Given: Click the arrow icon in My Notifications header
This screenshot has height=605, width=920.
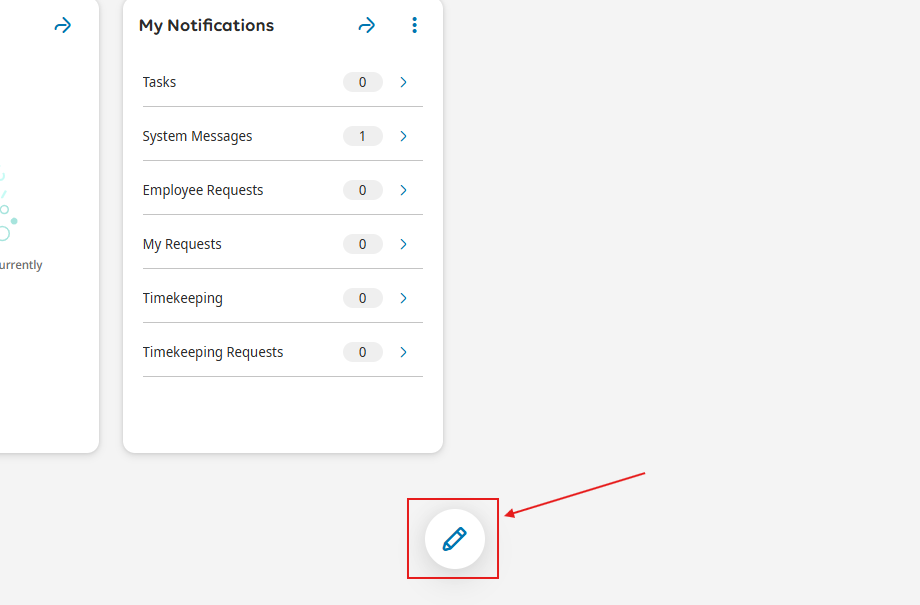Looking at the screenshot, I should (367, 26).
